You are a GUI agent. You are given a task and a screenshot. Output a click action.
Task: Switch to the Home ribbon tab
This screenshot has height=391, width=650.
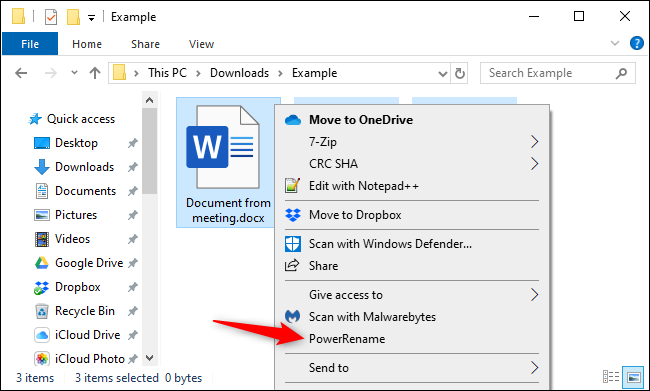coord(87,44)
